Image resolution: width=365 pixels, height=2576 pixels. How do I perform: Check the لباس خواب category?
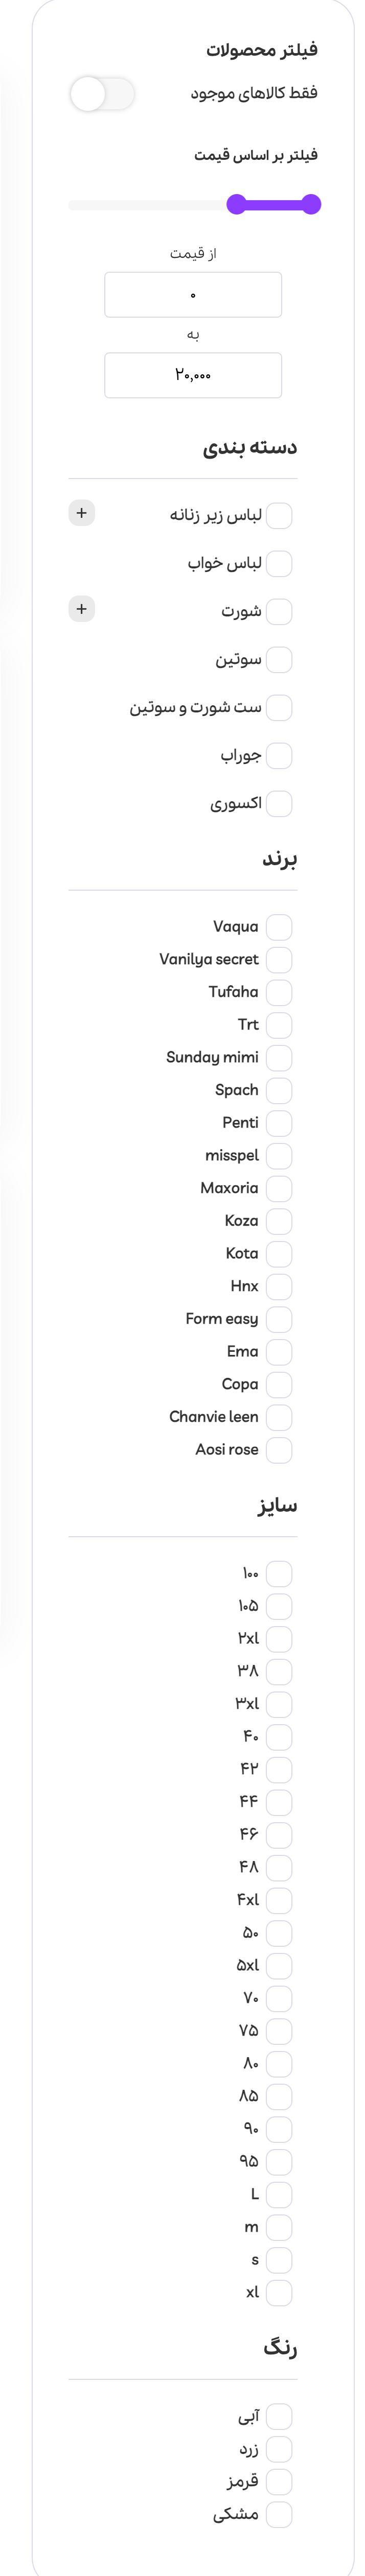click(279, 564)
